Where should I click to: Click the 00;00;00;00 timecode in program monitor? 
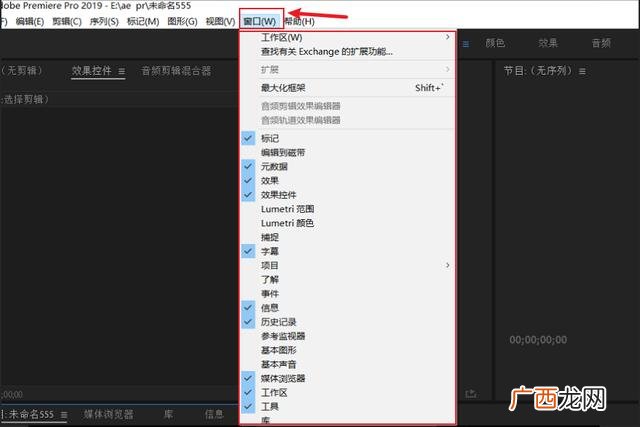tap(538, 340)
